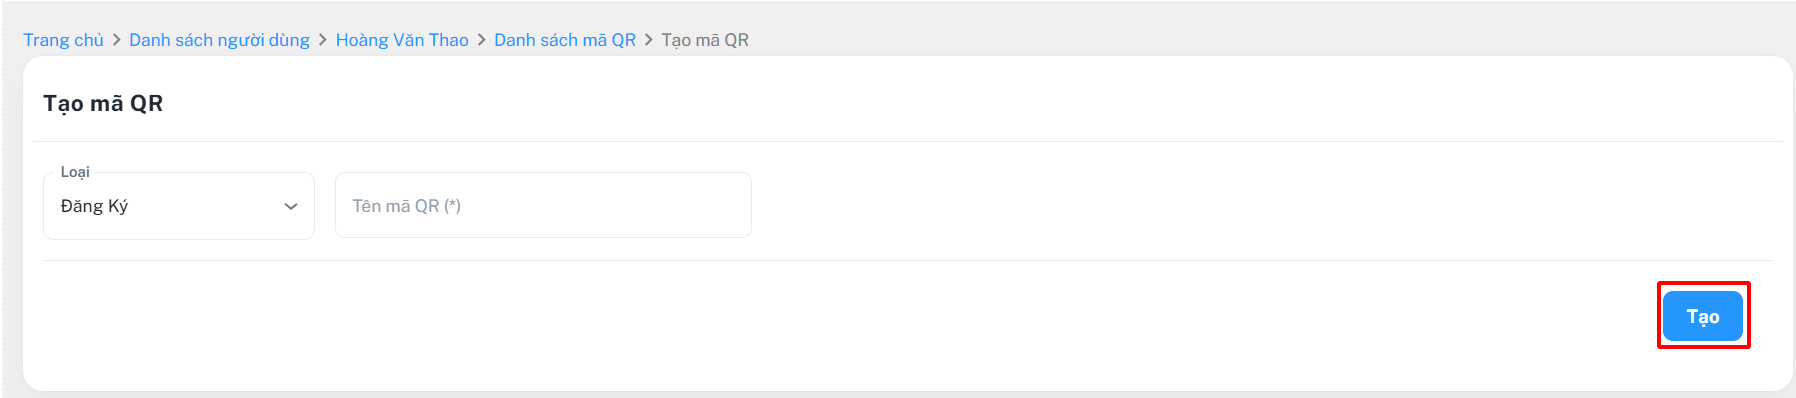
Task: Click the chevron after Hoàng Văn Thao
Action: point(481,40)
